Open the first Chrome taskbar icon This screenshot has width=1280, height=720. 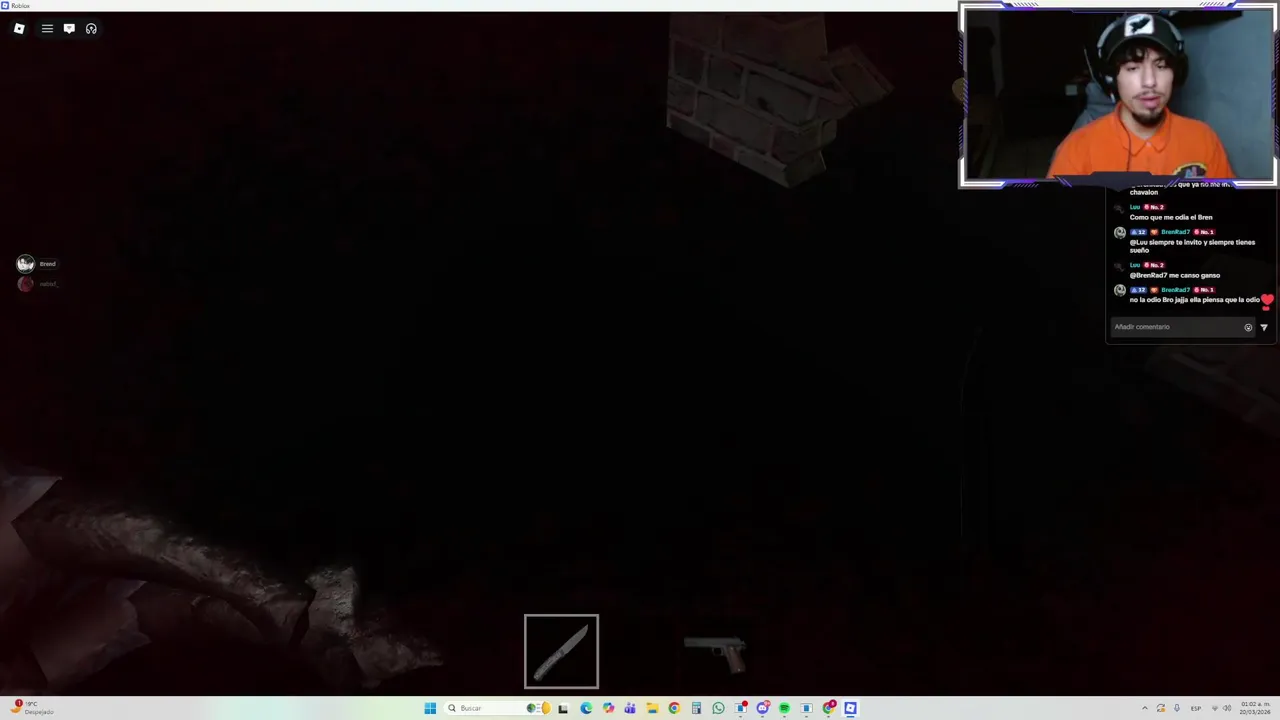coord(674,708)
